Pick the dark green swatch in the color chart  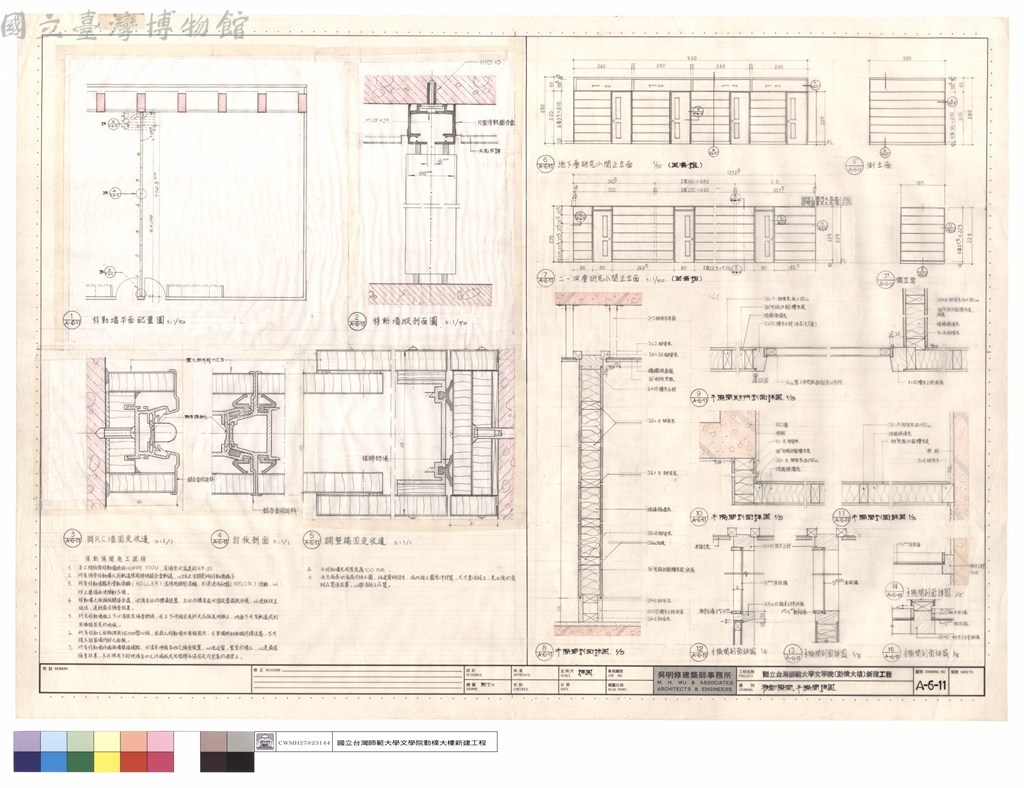click(80, 762)
